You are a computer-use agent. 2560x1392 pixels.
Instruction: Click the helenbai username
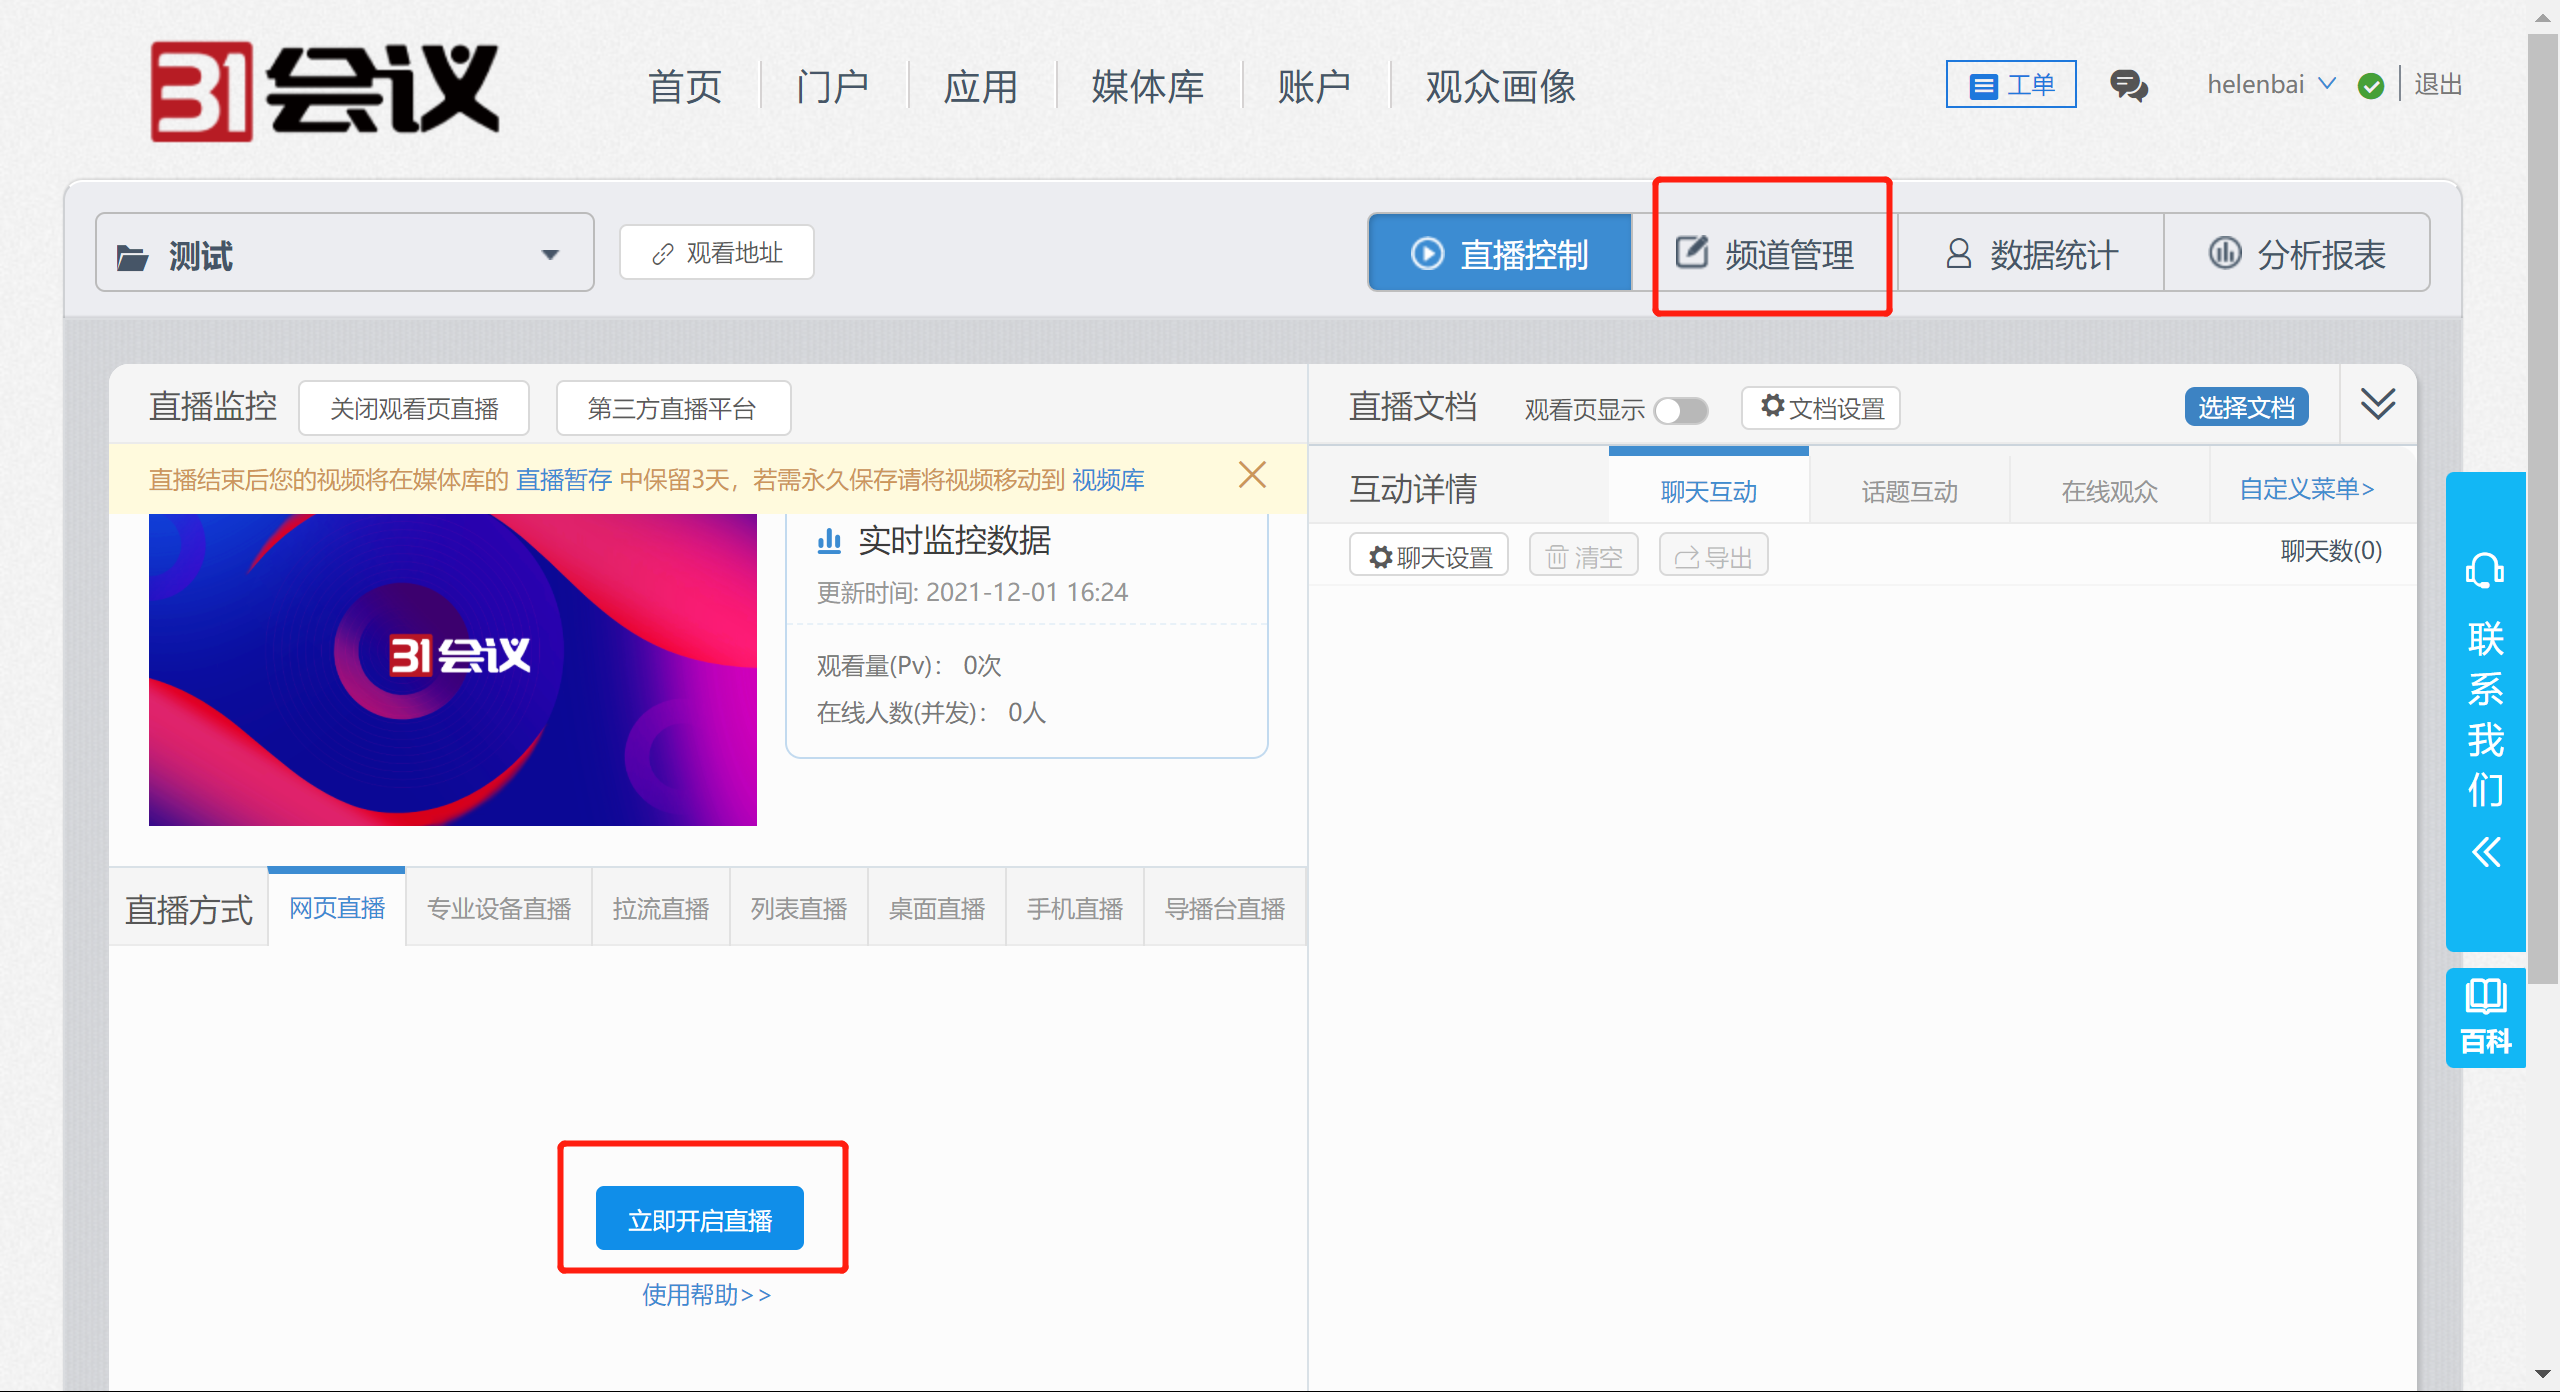(x=2256, y=84)
